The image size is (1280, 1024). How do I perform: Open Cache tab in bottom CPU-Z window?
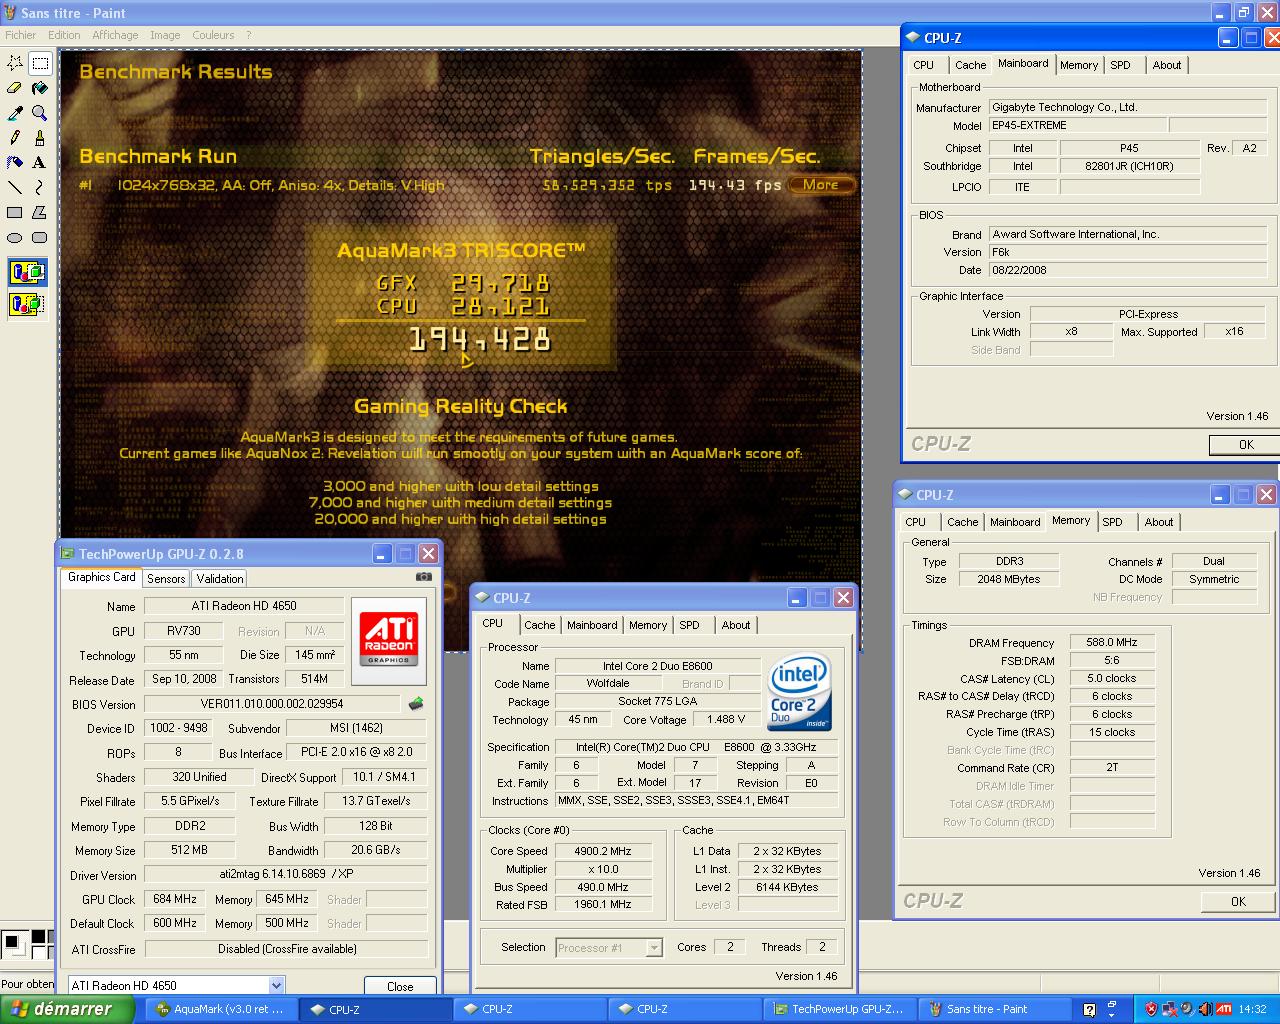(540, 625)
